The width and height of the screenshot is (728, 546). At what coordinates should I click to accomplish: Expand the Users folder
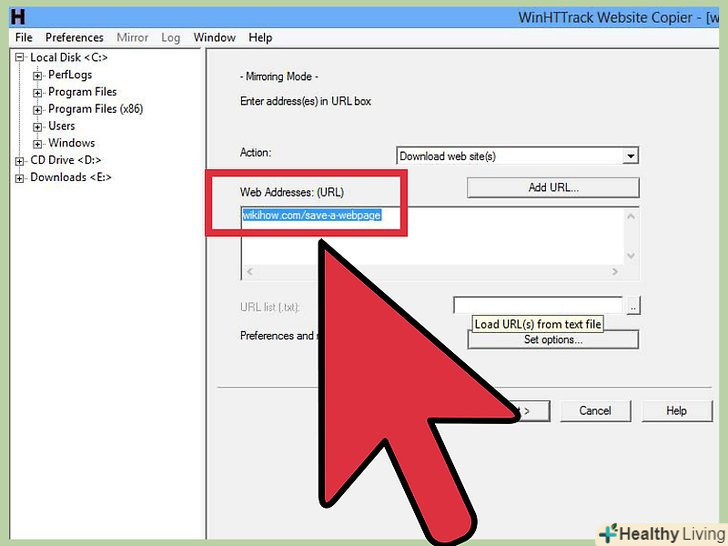tap(37, 127)
